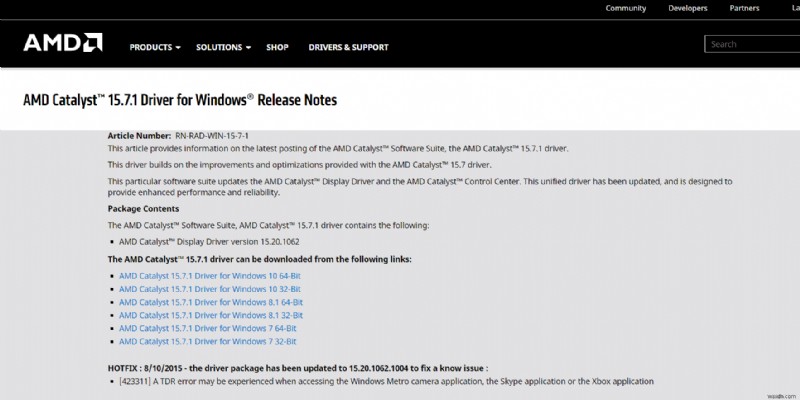This screenshot has width=800, height=400.
Task: Expand the PRODUCTS dropdown menu
Action: pos(155,47)
